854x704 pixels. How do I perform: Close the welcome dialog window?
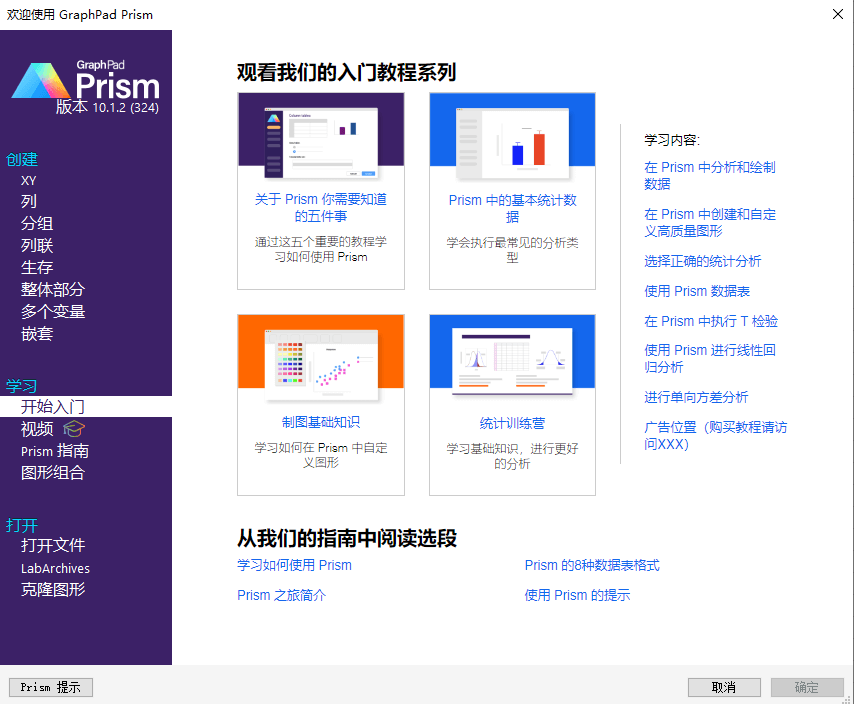click(838, 14)
